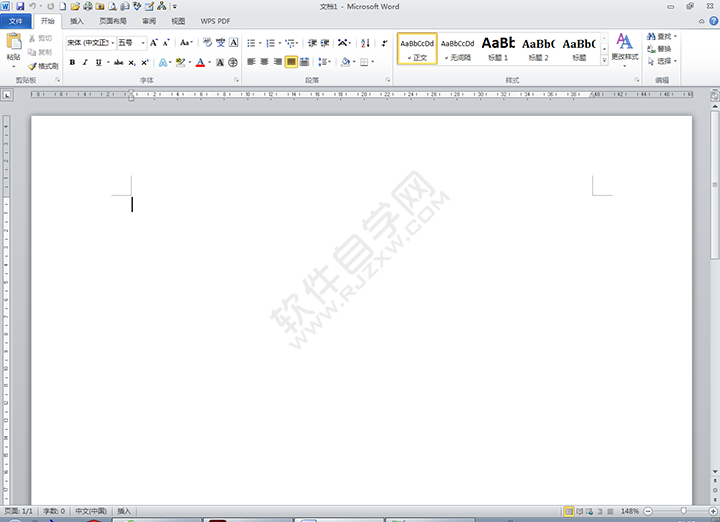Click the Save icon in quick access toolbar
This screenshot has height=522, width=720.
20,6
